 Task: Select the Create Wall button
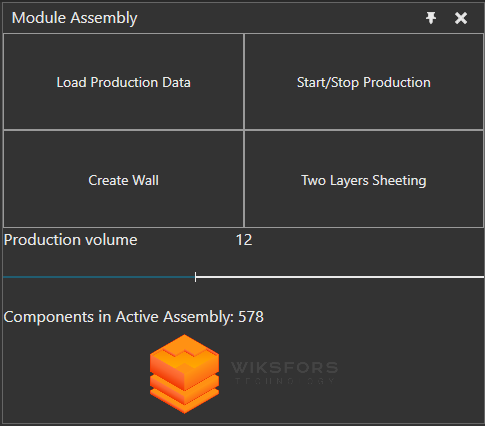[123, 179]
